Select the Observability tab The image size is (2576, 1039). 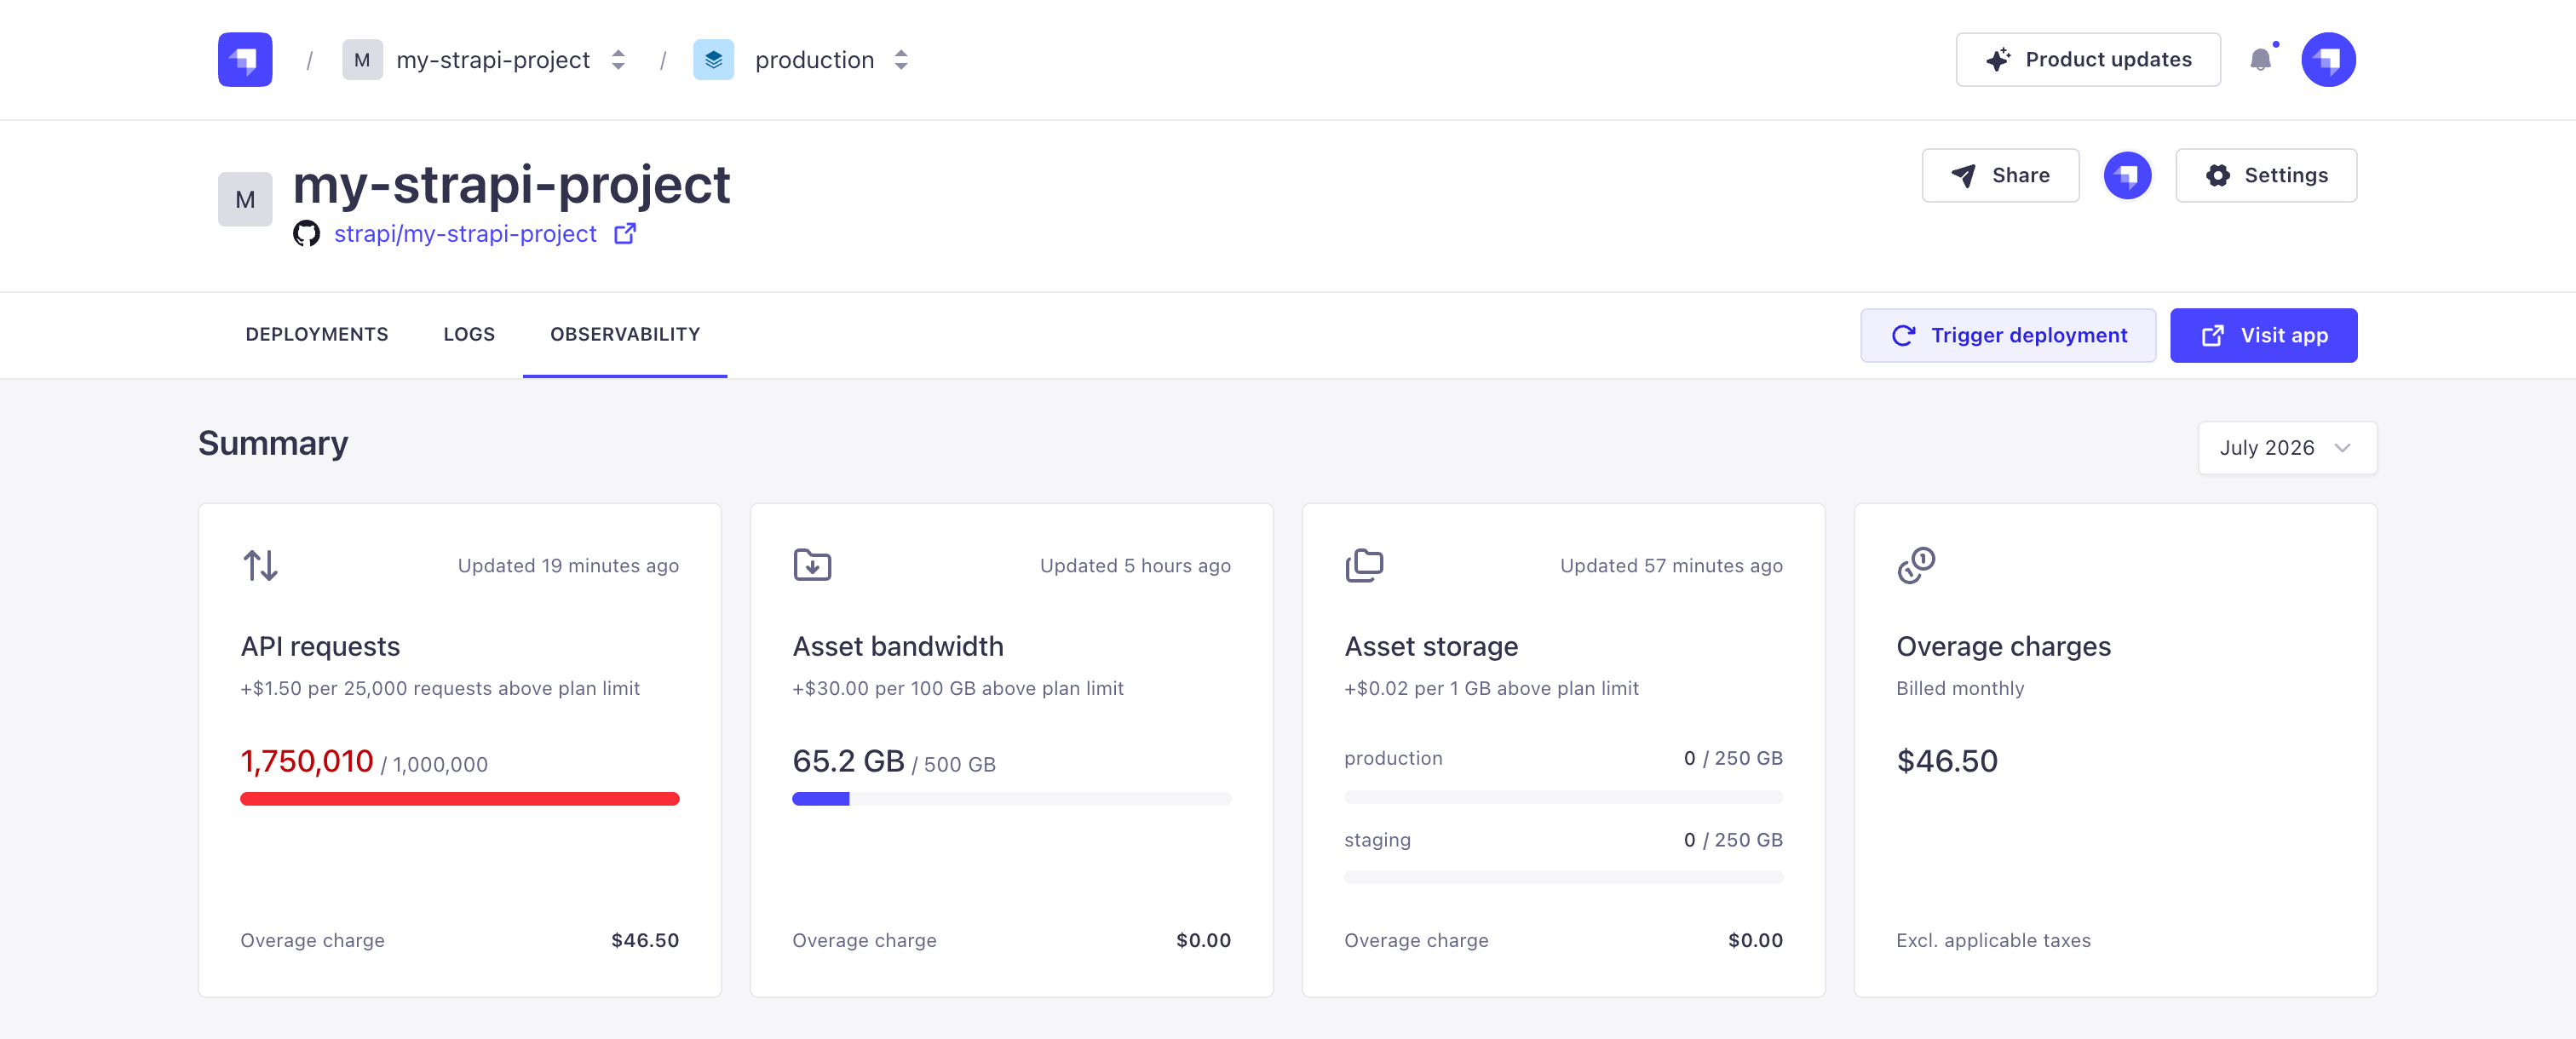(x=625, y=335)
